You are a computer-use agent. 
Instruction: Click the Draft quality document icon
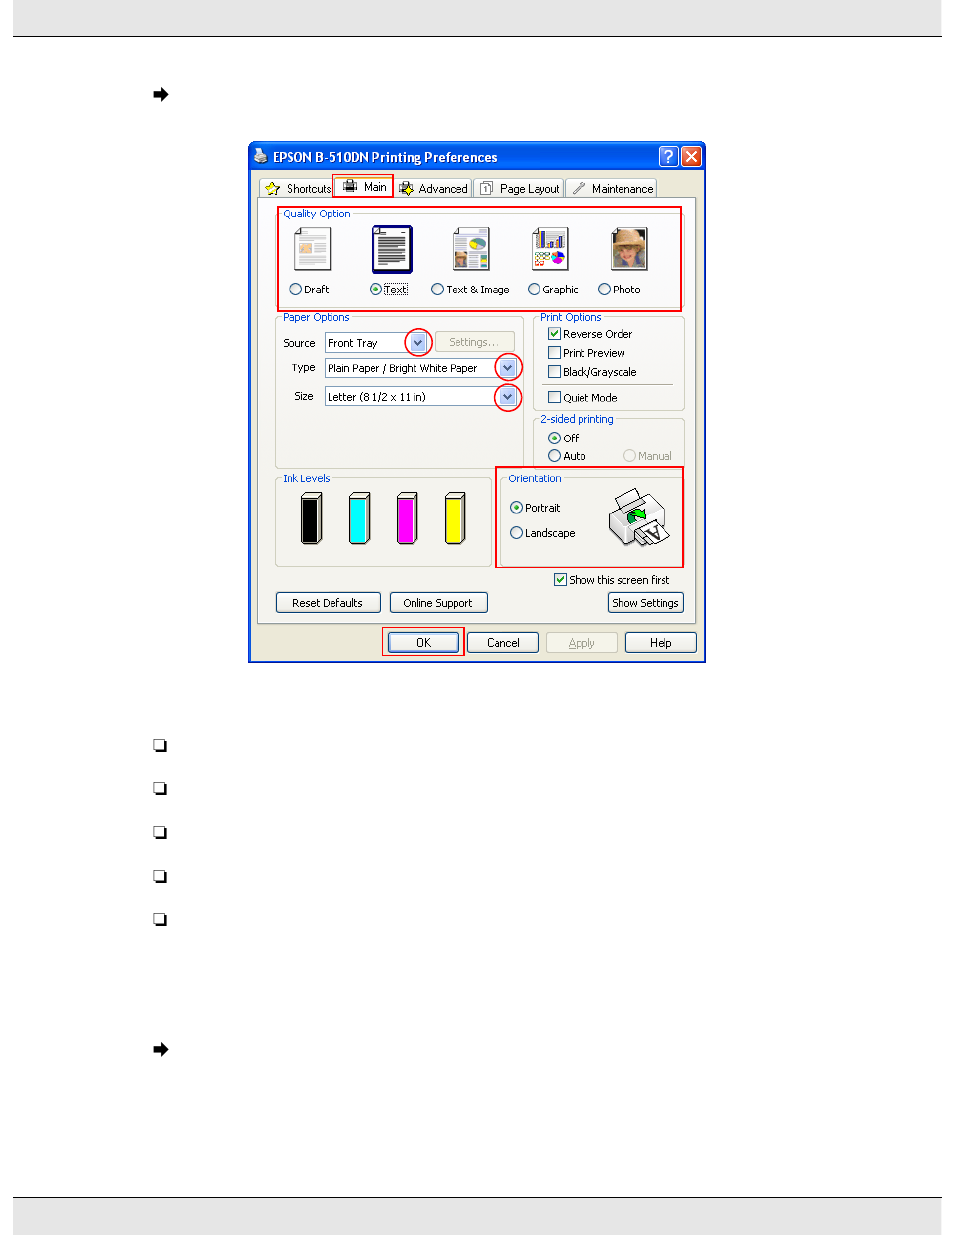[x=312, y=249]
